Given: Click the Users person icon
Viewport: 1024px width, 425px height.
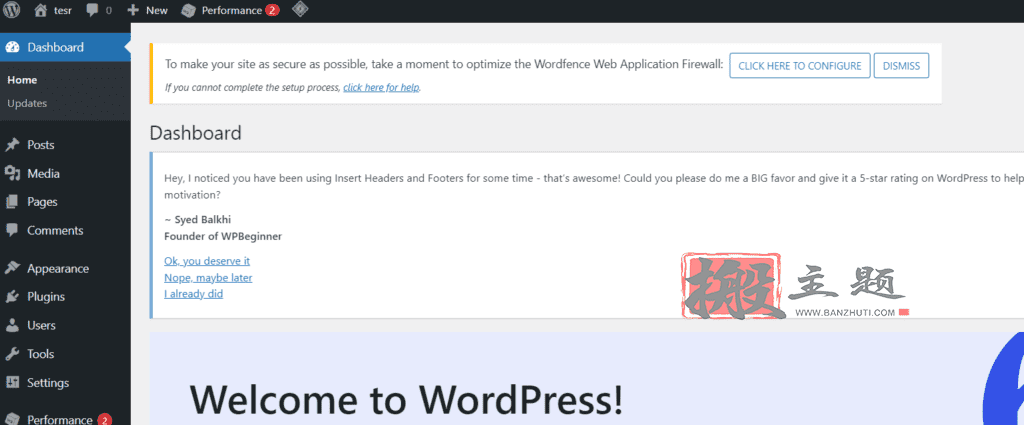Looking at the screenshot, I should point(12,325).
